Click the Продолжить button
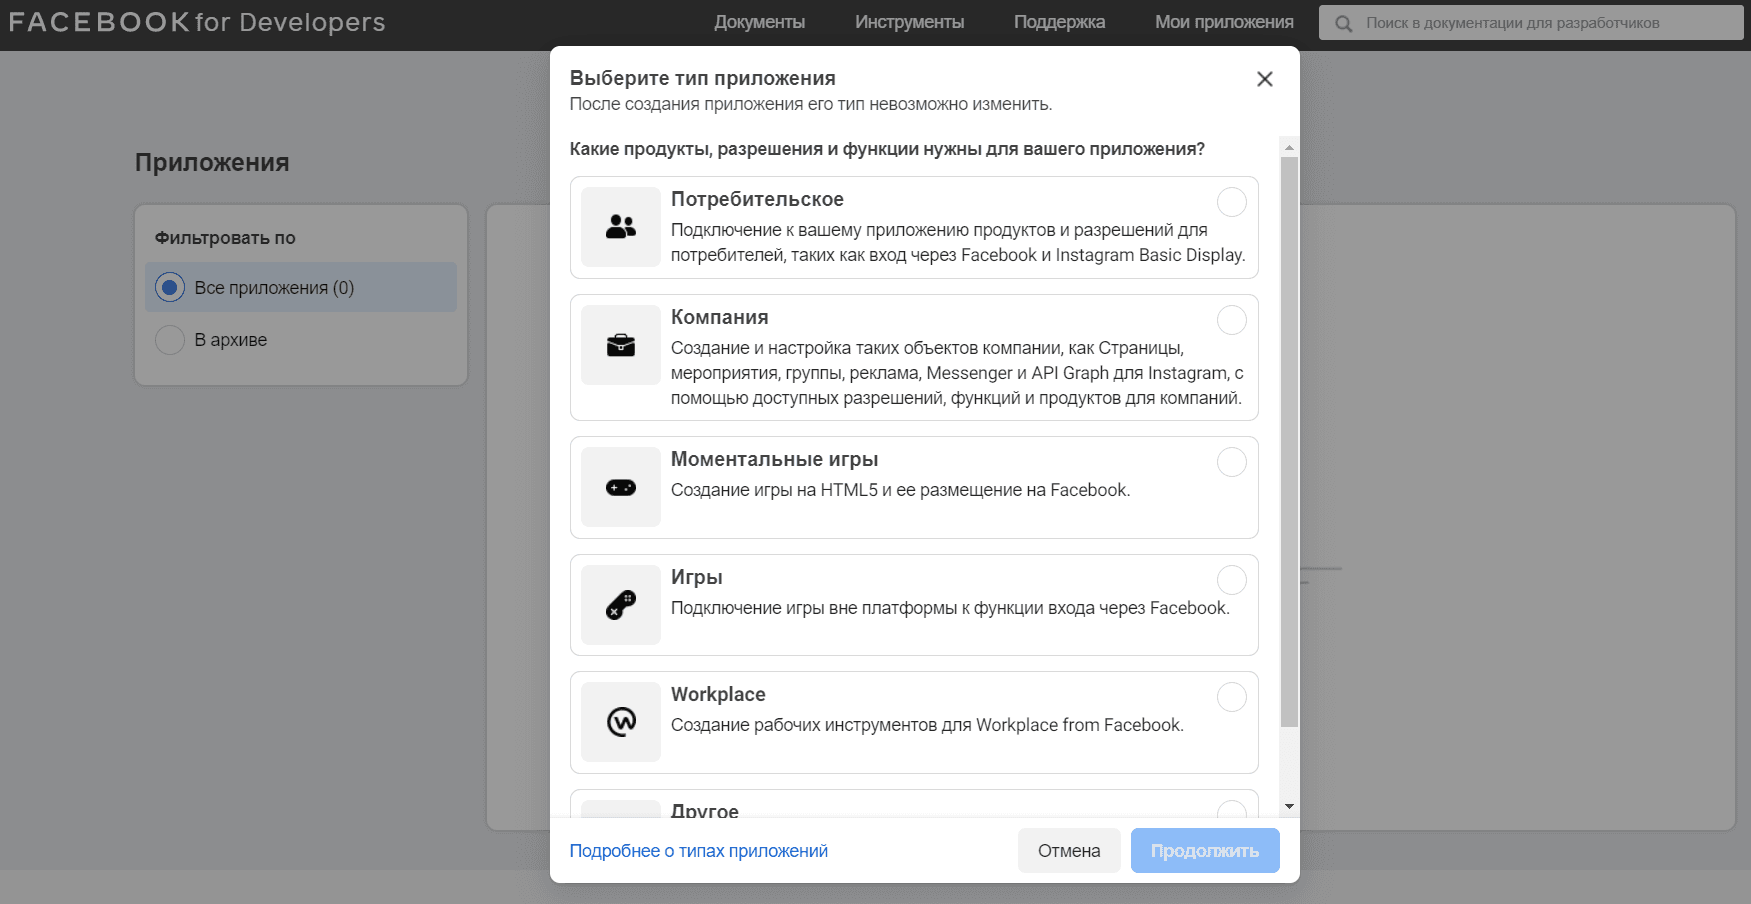The width and height of the screenshot is (1751, 904). (x=1205, y=851)
